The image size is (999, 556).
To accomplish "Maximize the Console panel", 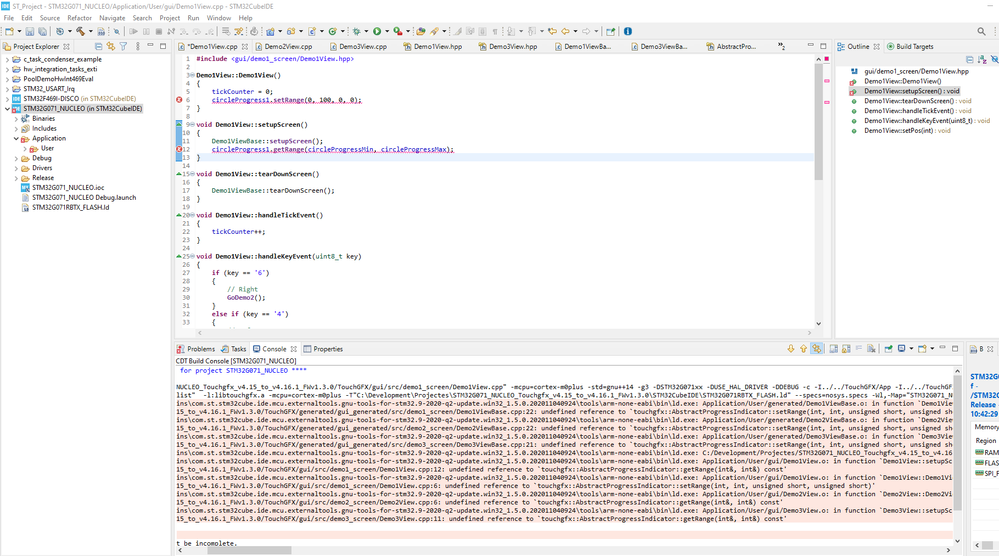I will [955, 348].
